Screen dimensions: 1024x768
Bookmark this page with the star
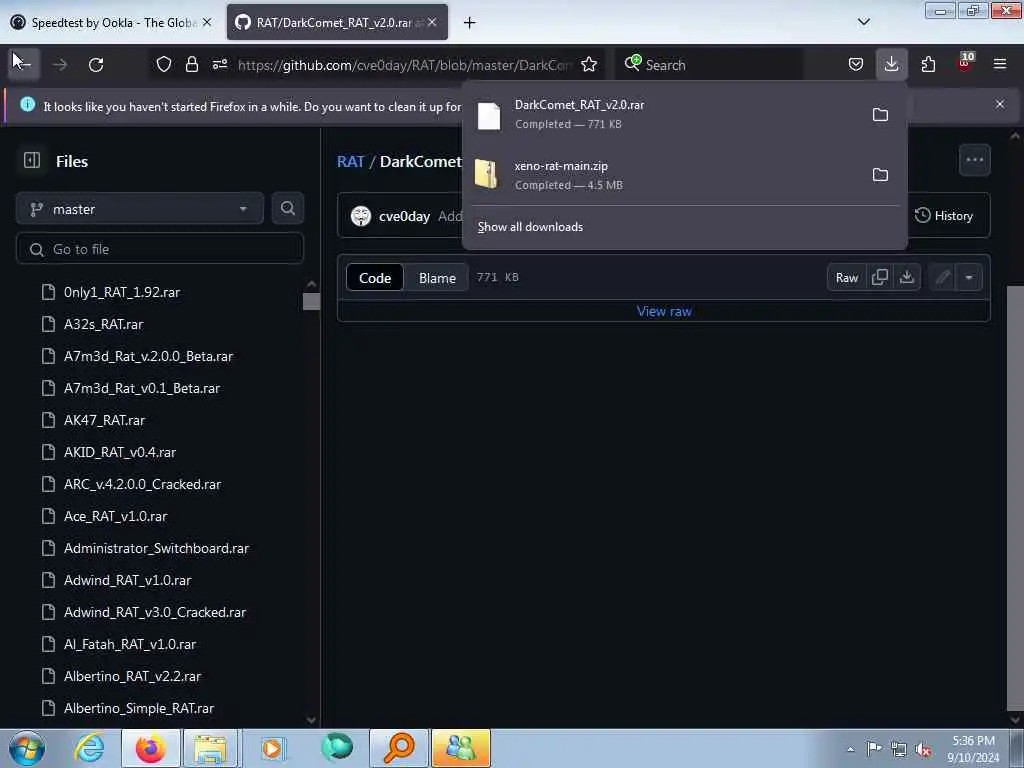[589, 64]
